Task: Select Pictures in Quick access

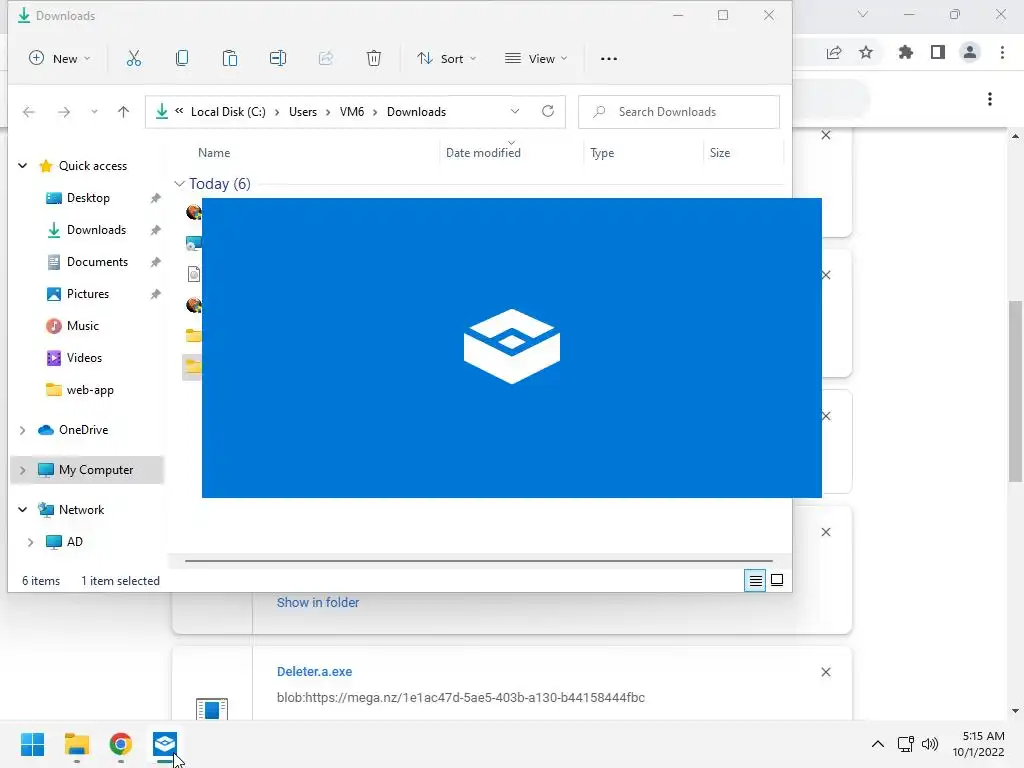Action: [x=88, y=294]
